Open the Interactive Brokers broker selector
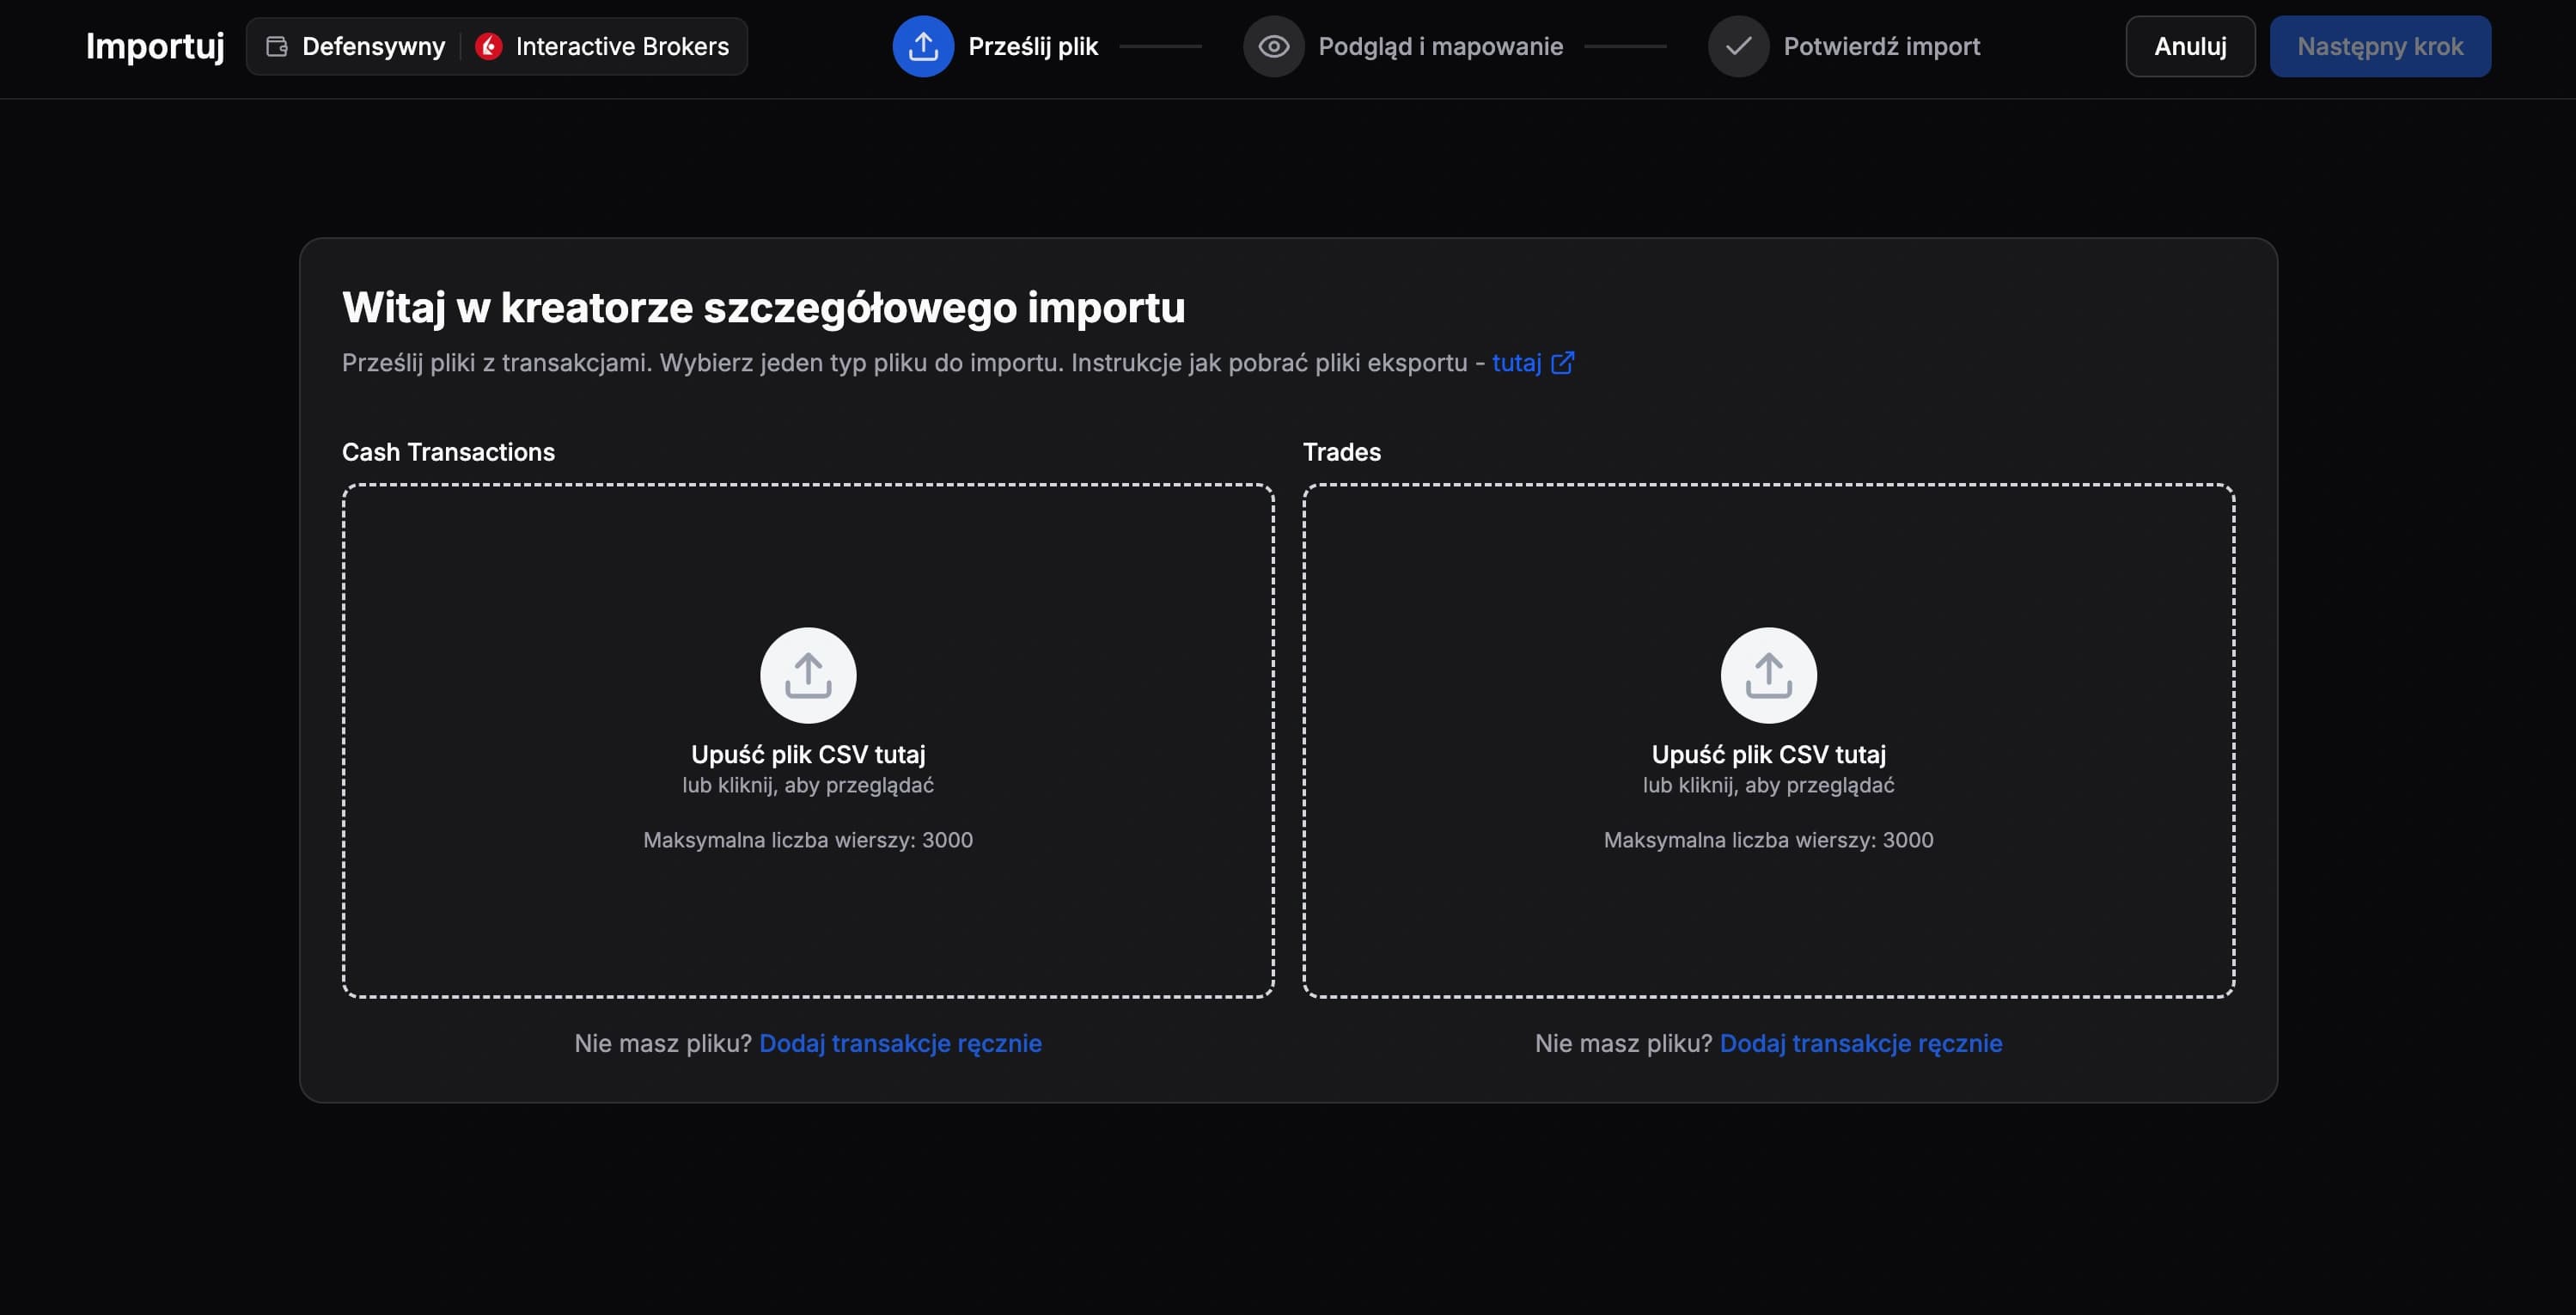This screenshot has width=2576, height=1315. tap(605, 46)
